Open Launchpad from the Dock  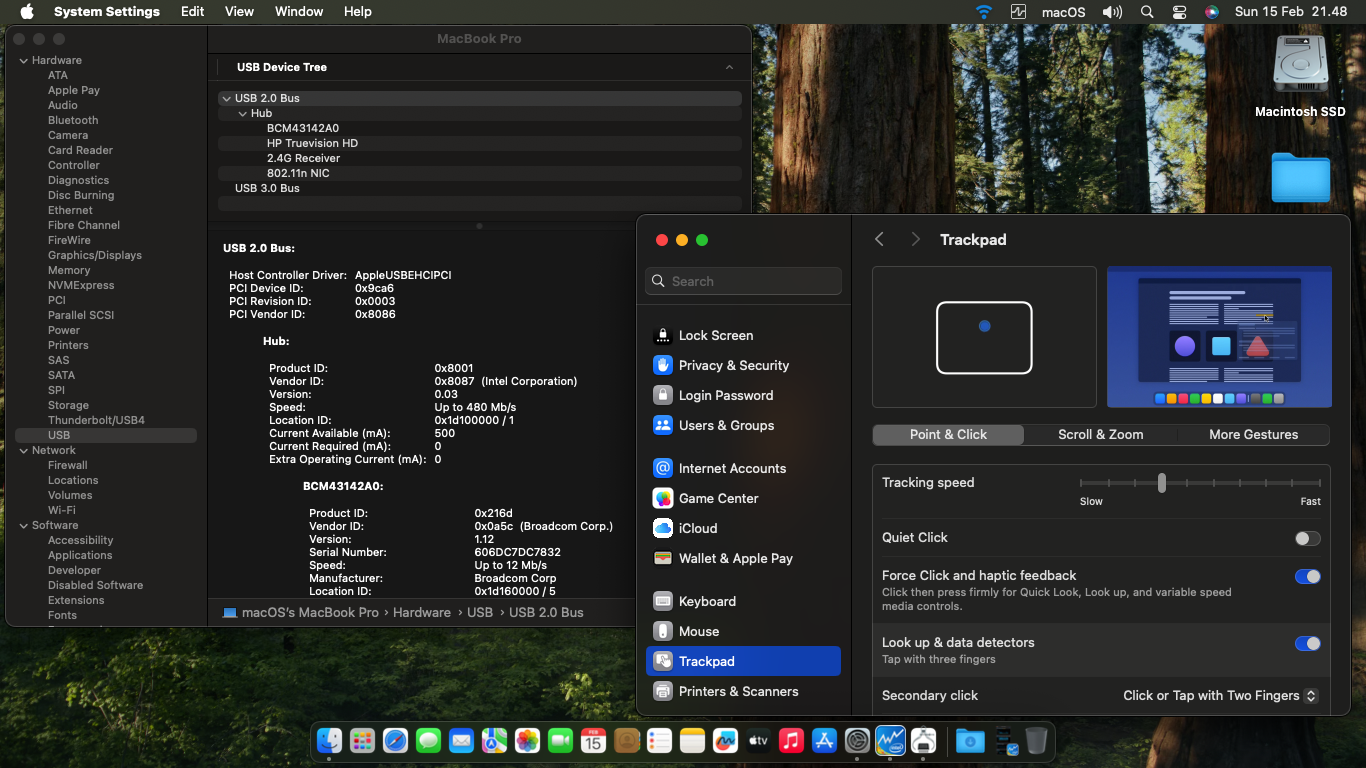[x=362, y=740]
